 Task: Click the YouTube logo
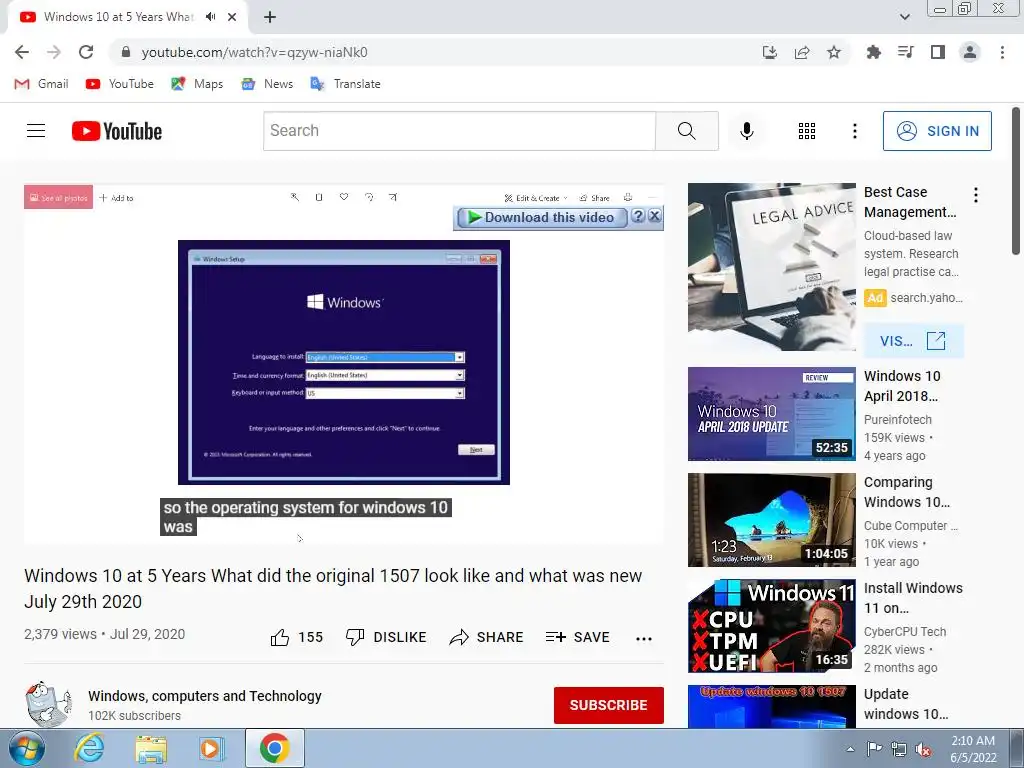[117, 131]
